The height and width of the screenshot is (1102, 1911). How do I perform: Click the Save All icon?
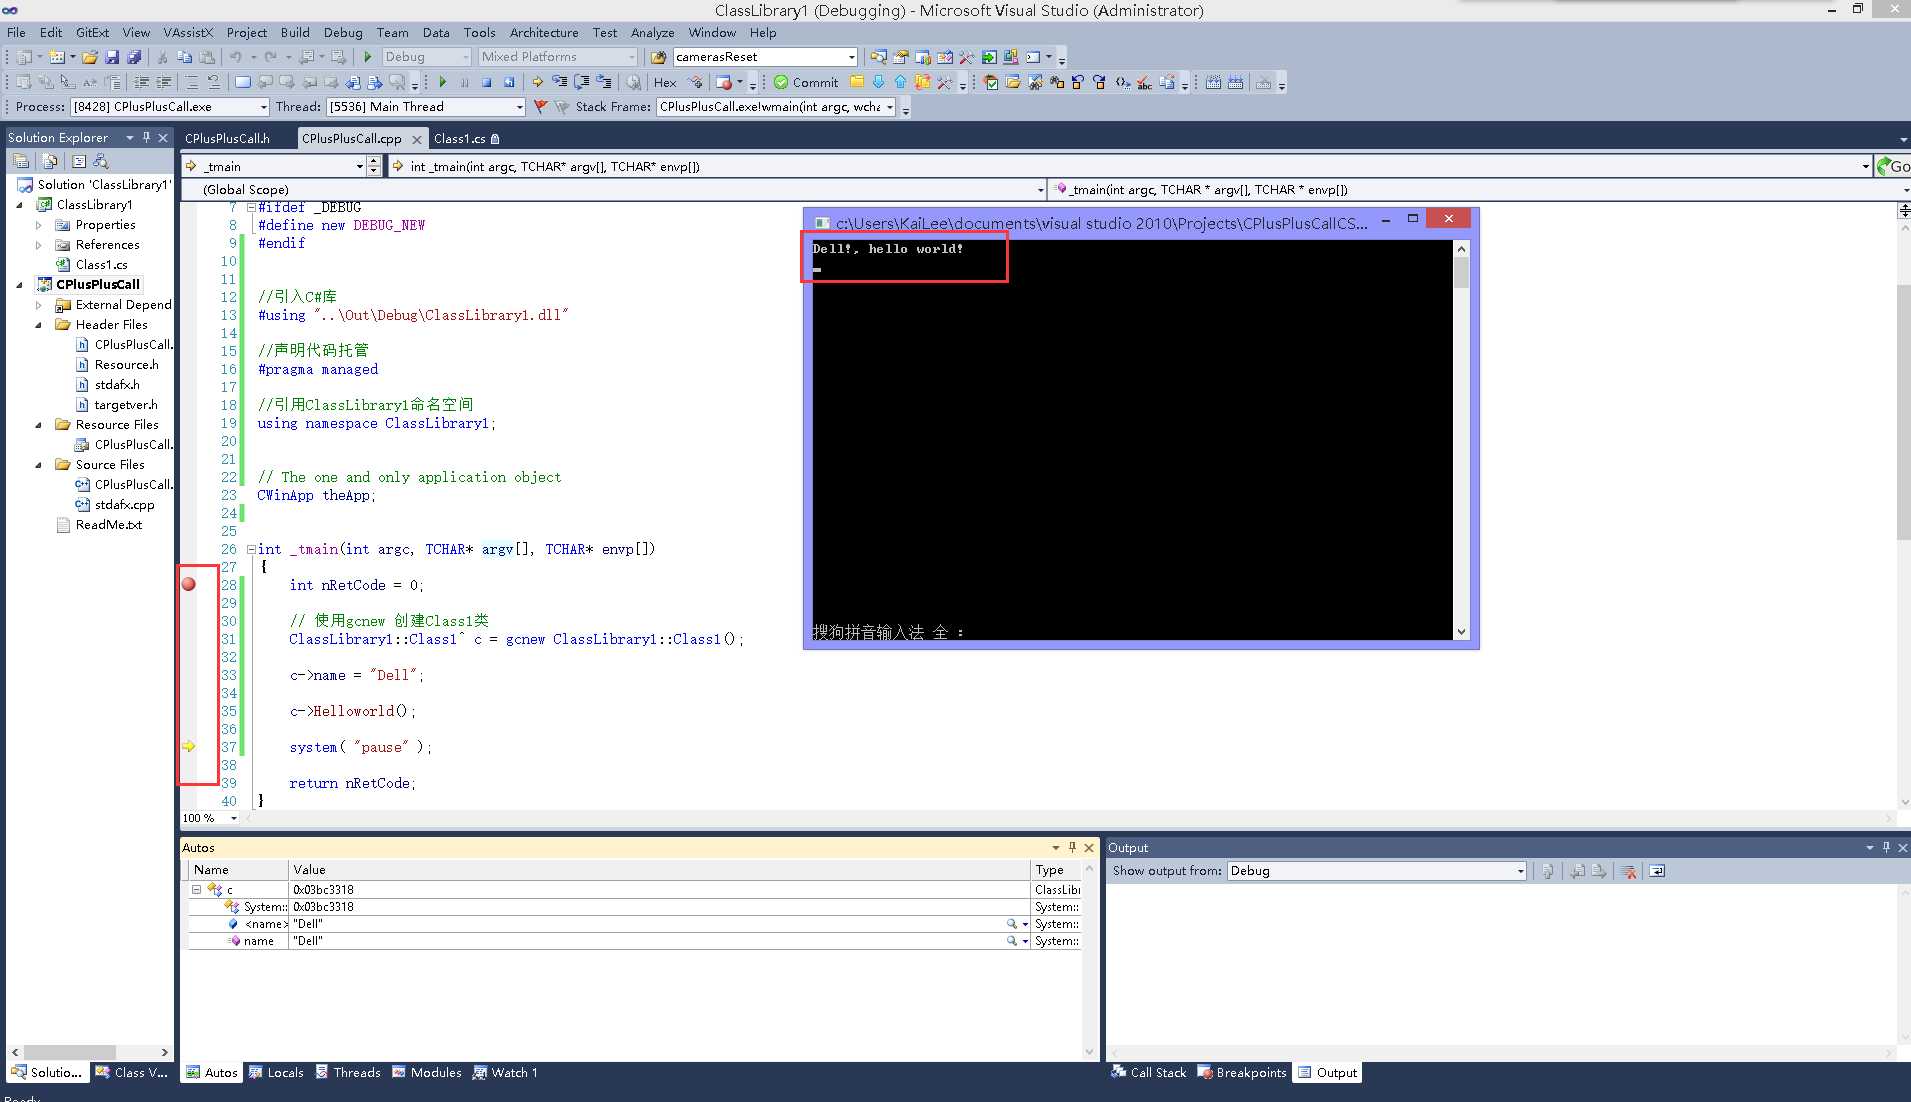tap(133, 57)
